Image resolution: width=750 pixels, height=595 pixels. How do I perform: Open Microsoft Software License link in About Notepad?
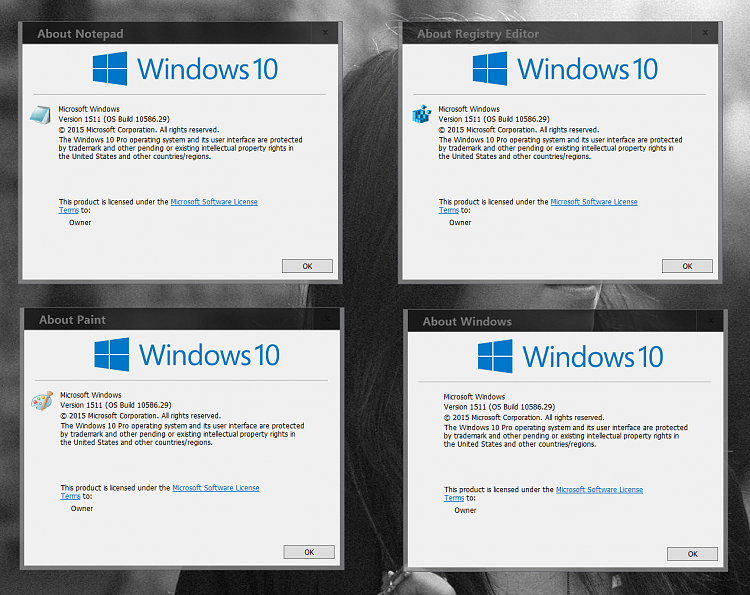pos(214,202)
